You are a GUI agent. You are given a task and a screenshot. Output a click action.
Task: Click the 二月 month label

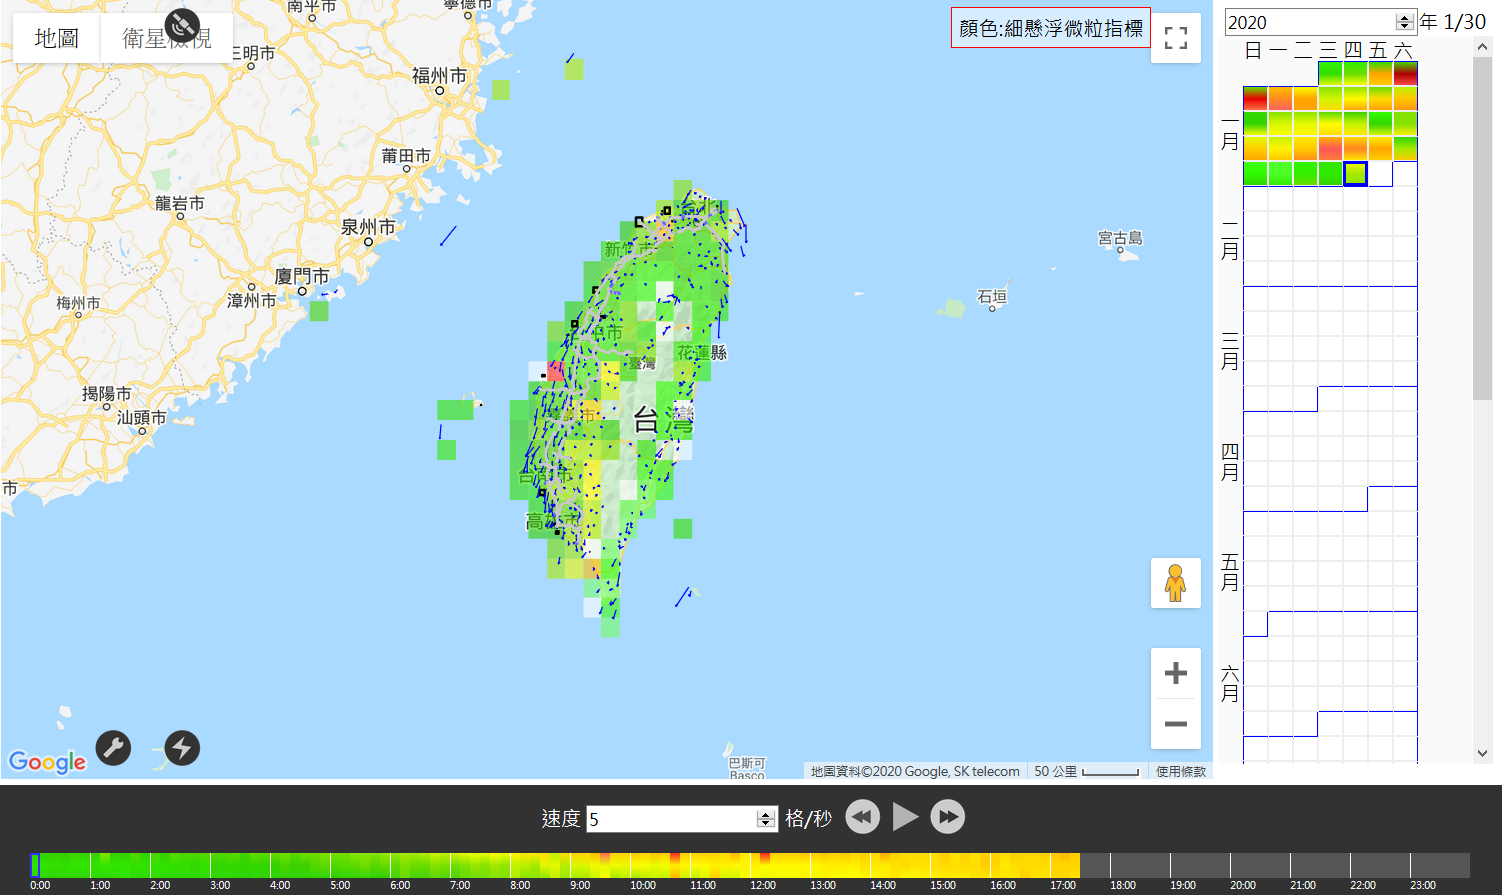click(x=1230, y=240)
